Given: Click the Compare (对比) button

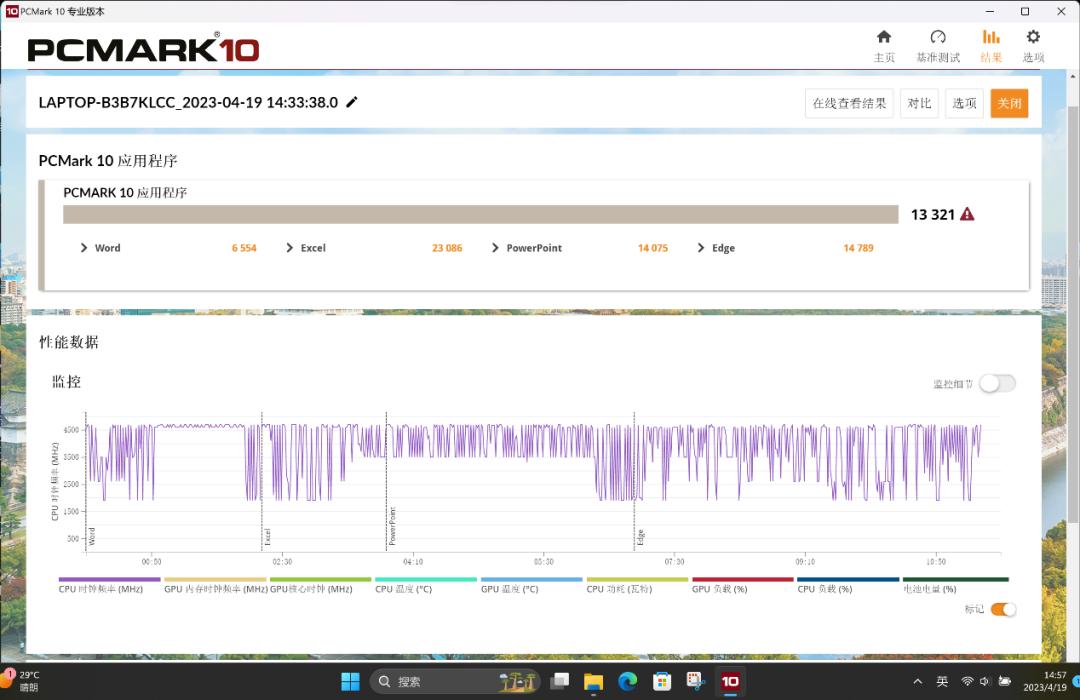Looking at the screenshot, I should pos(919,103).
